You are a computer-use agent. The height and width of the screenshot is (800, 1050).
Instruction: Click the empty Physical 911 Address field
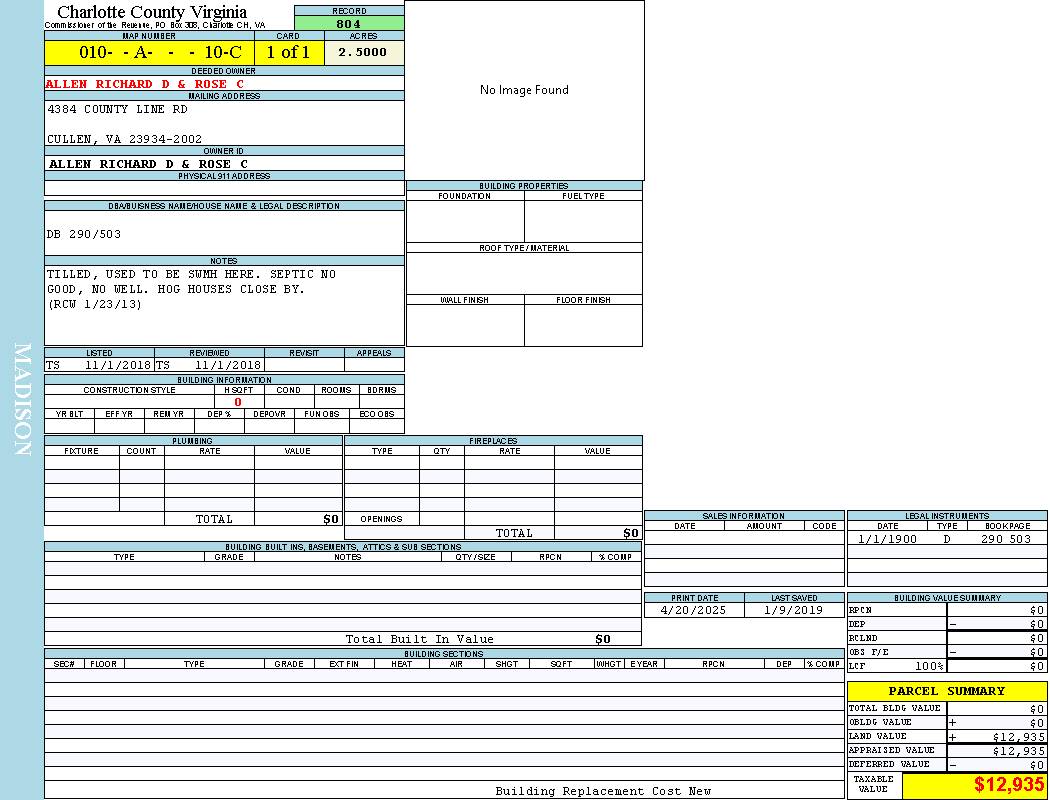click(x=224, y=188)
